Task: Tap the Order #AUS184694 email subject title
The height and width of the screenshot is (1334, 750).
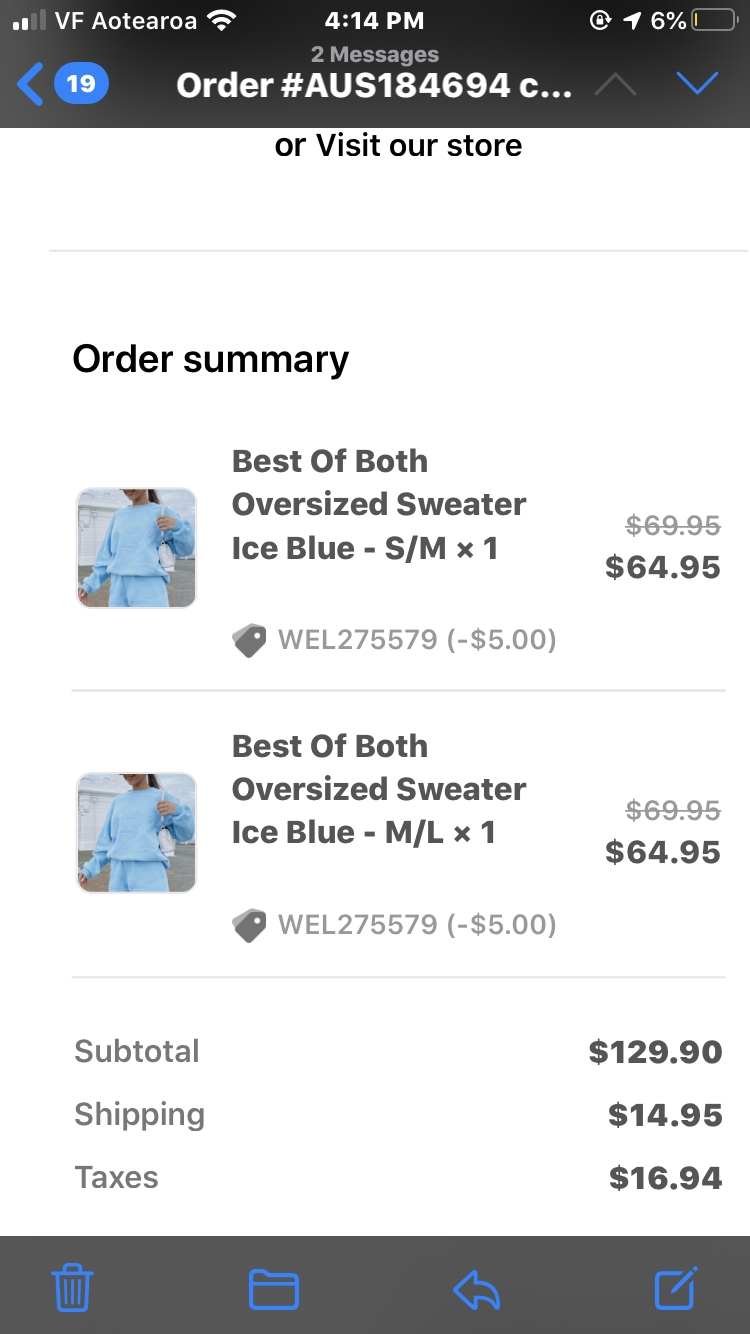Action: [374, 86]
